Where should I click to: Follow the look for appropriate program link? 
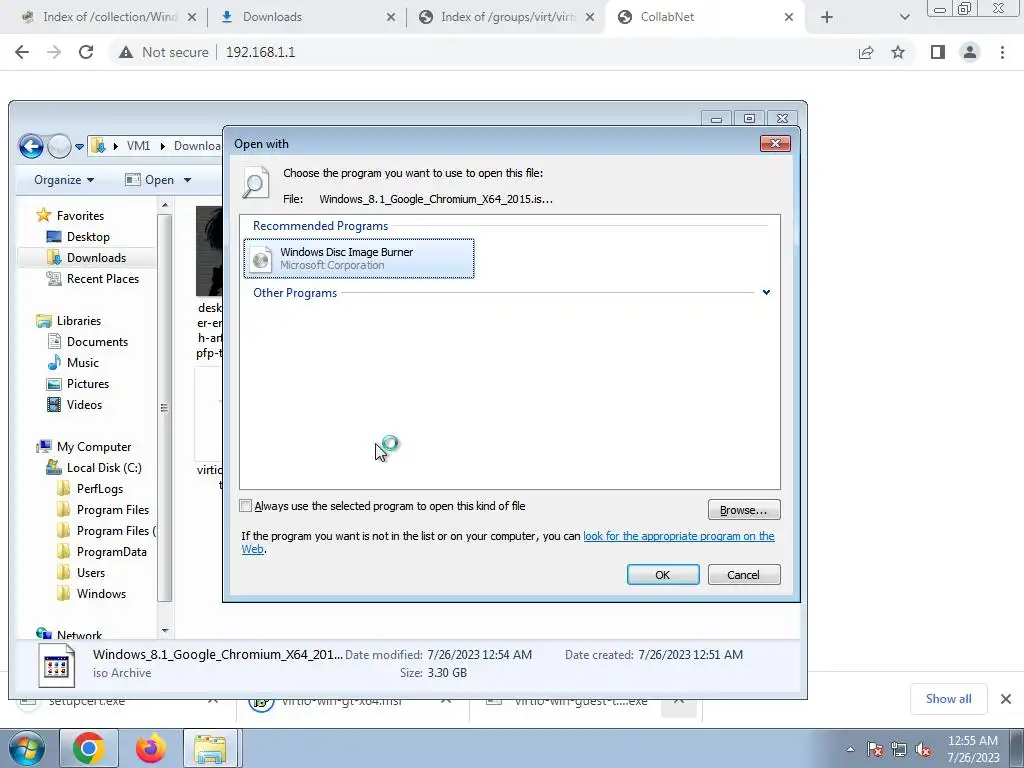[679, 536]
